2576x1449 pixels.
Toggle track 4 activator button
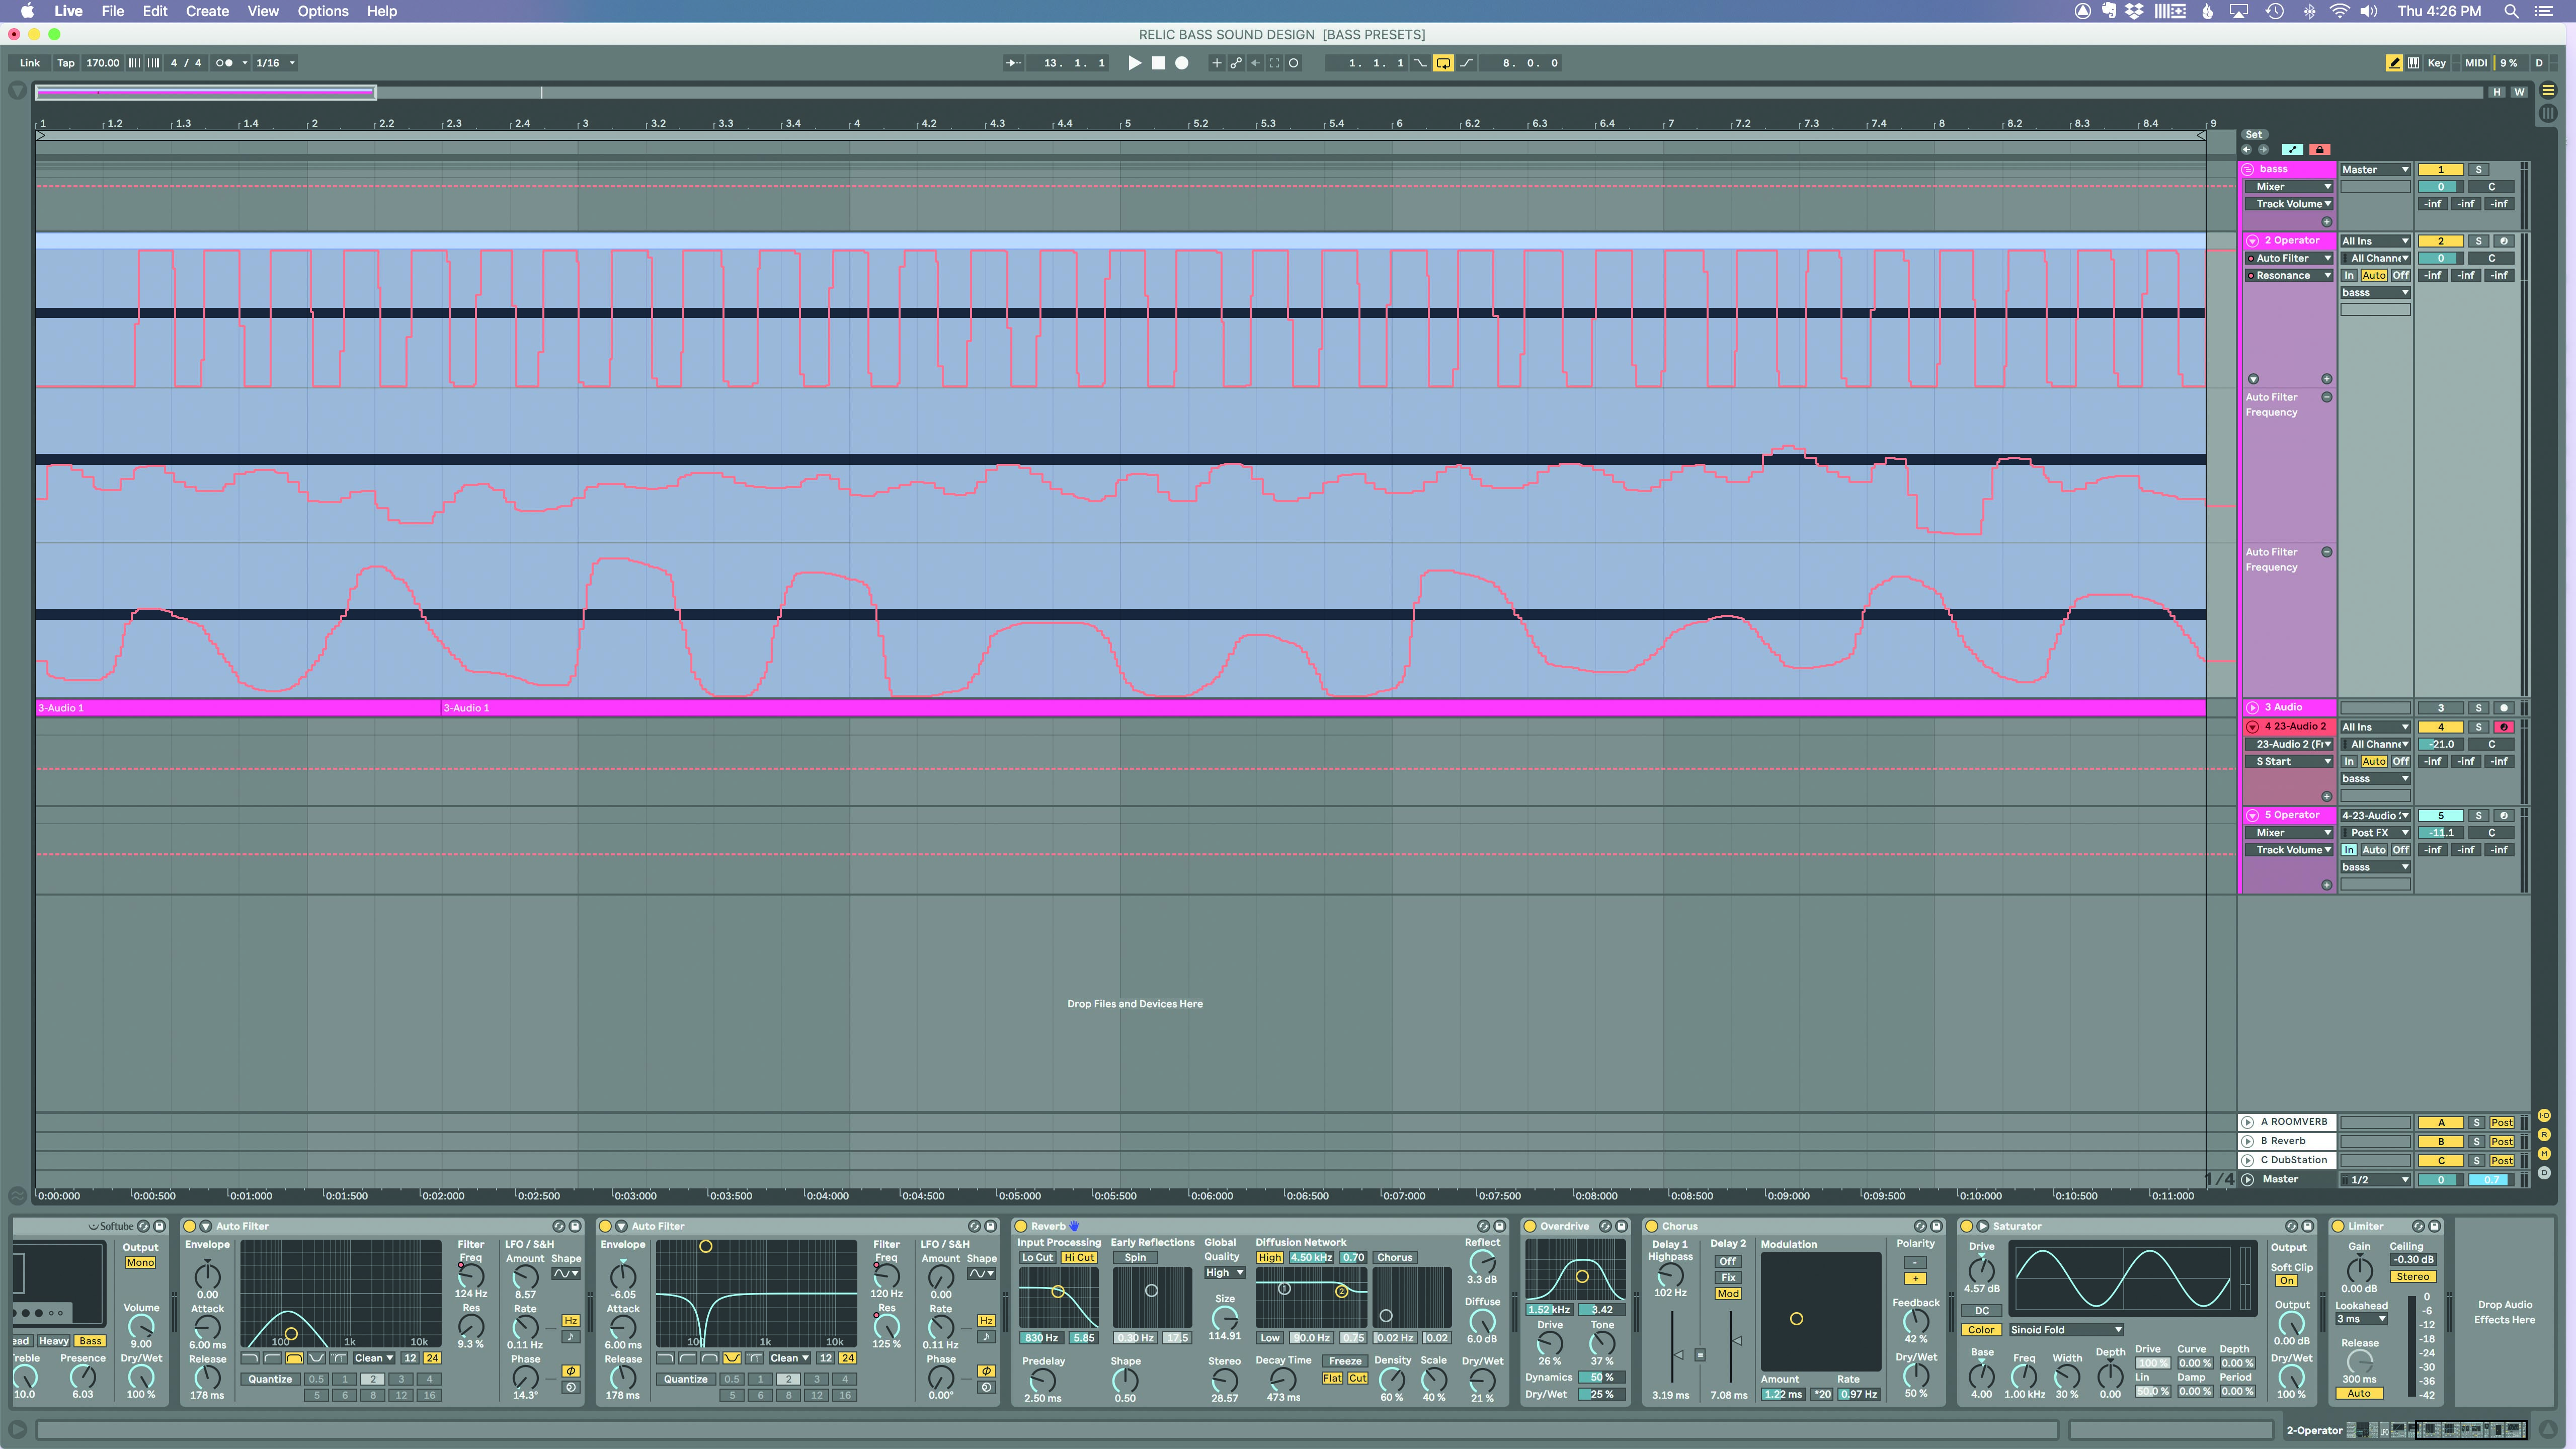(2440, 727)
